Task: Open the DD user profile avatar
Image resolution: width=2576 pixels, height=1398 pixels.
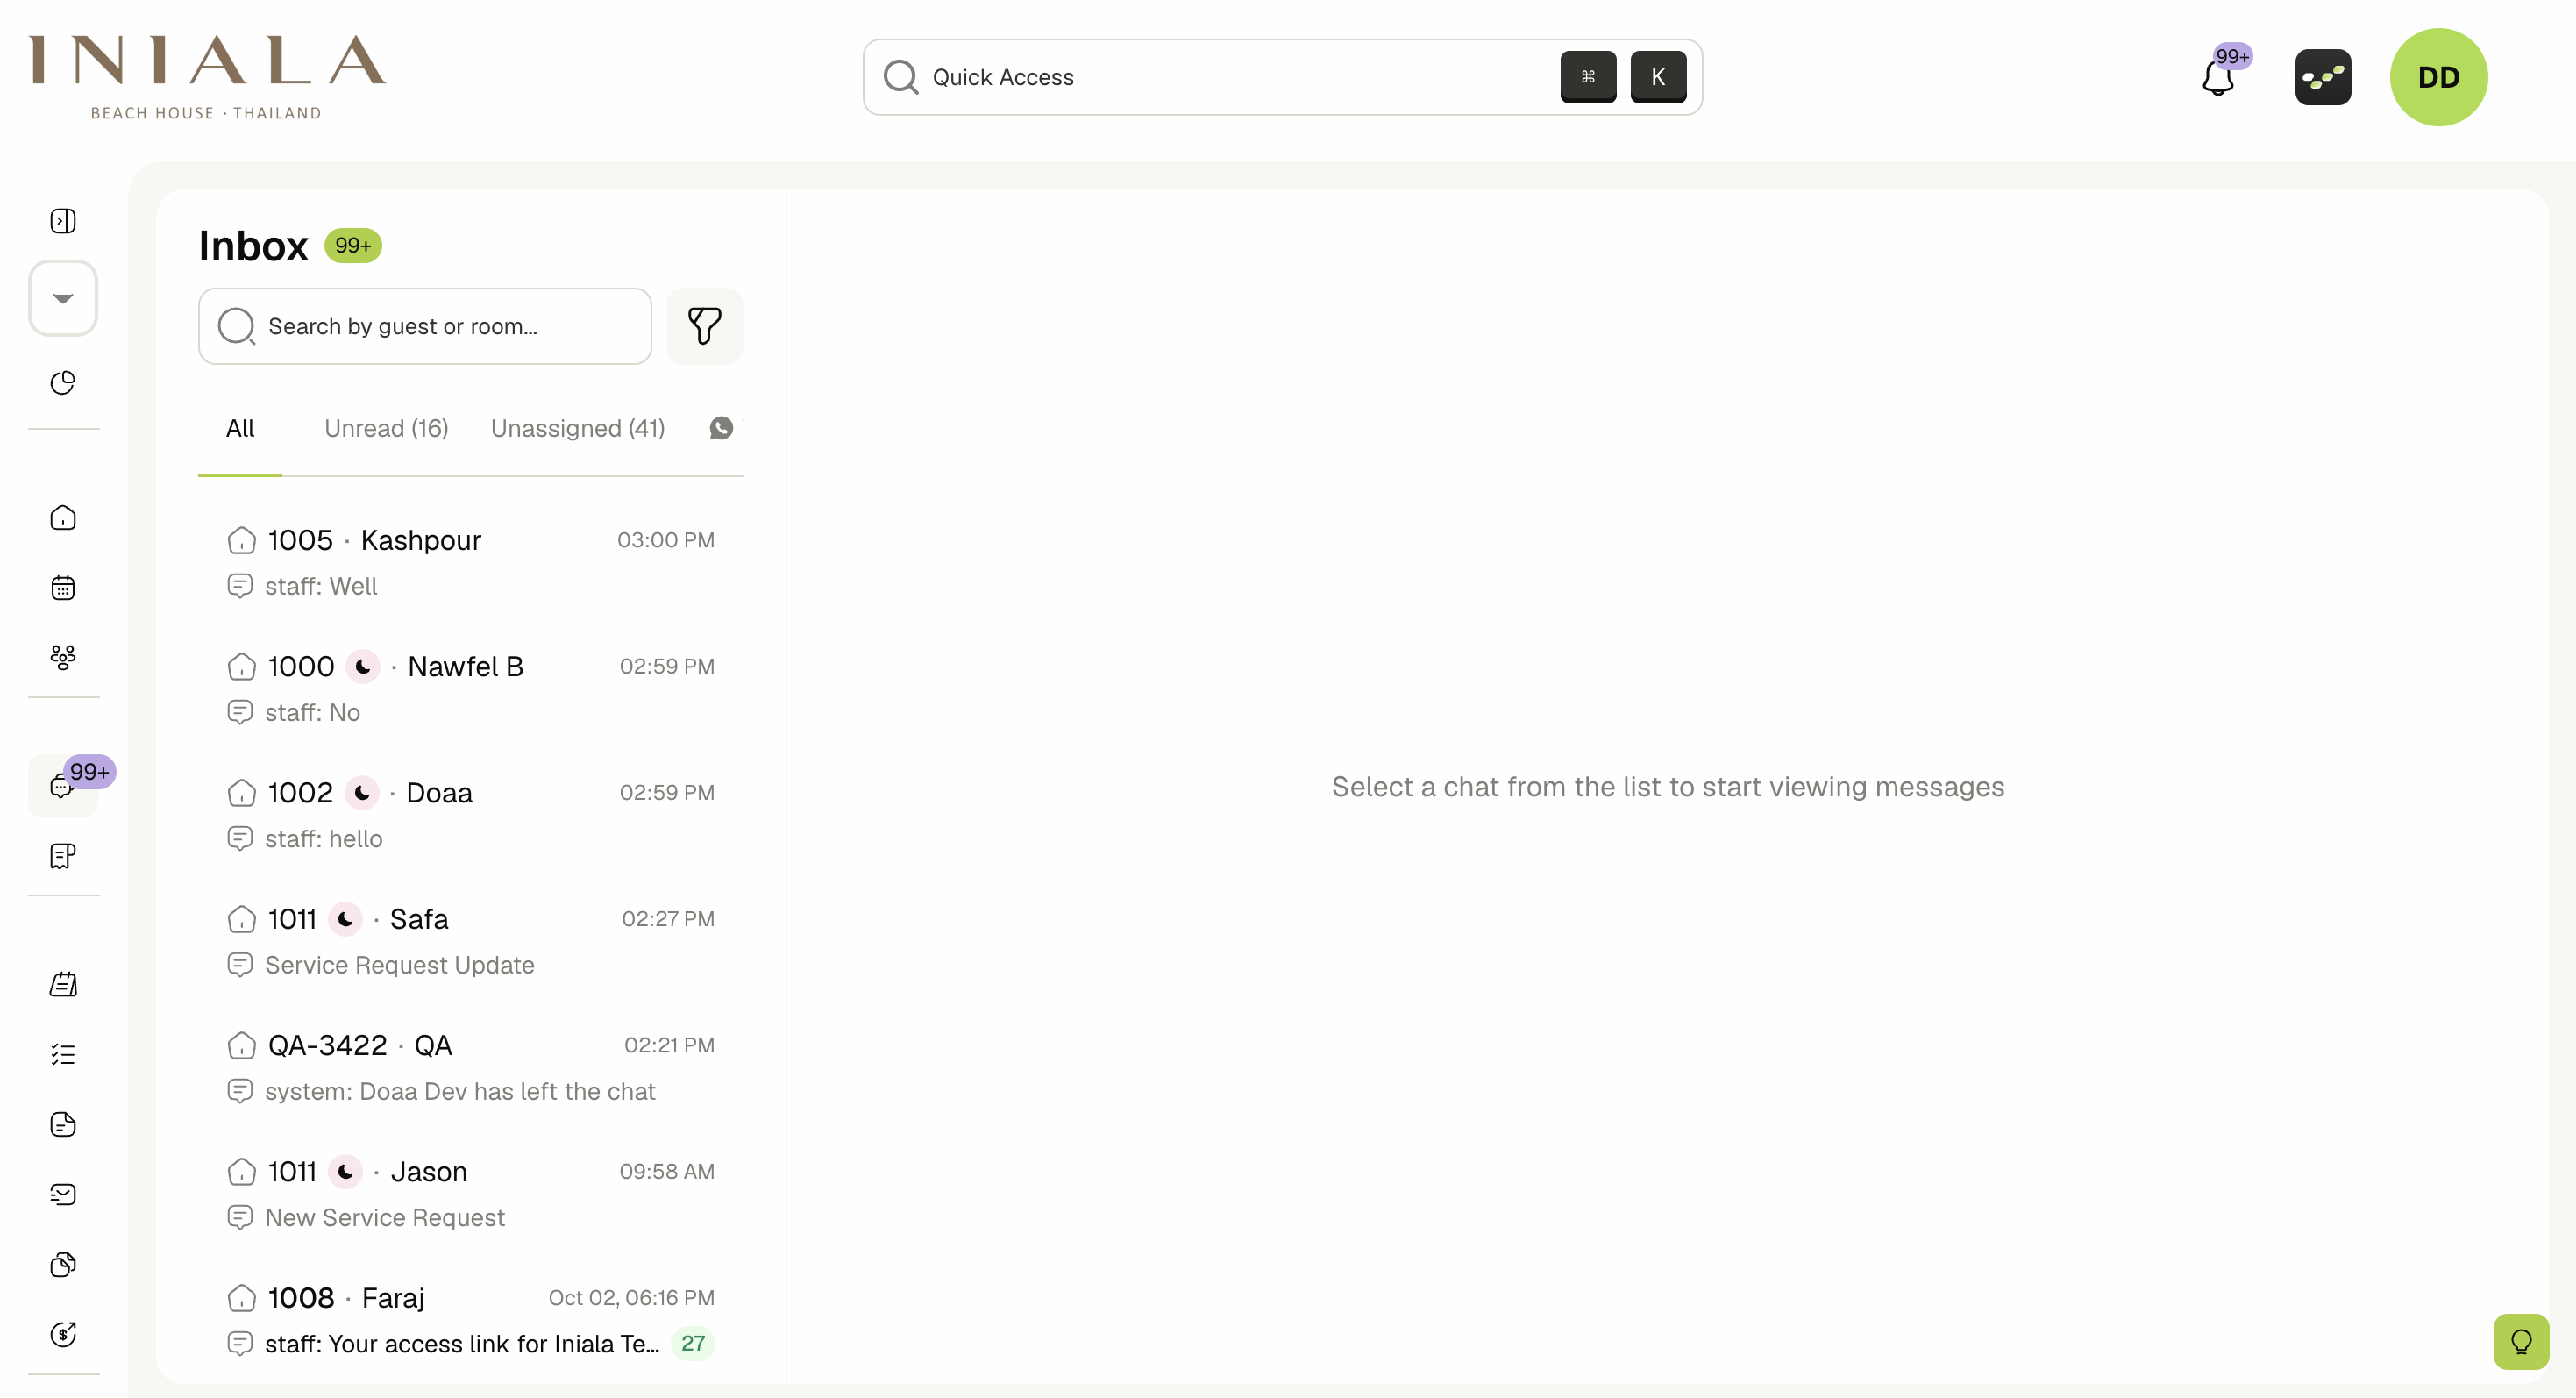Action: click(x=2438, y=77)
